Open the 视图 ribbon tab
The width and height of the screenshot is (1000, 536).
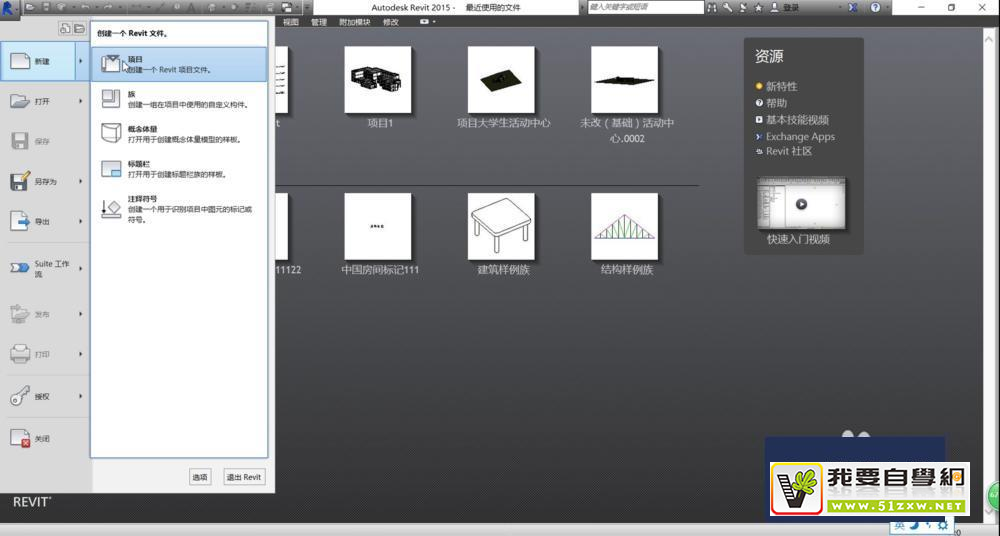[x=291, y=22]
